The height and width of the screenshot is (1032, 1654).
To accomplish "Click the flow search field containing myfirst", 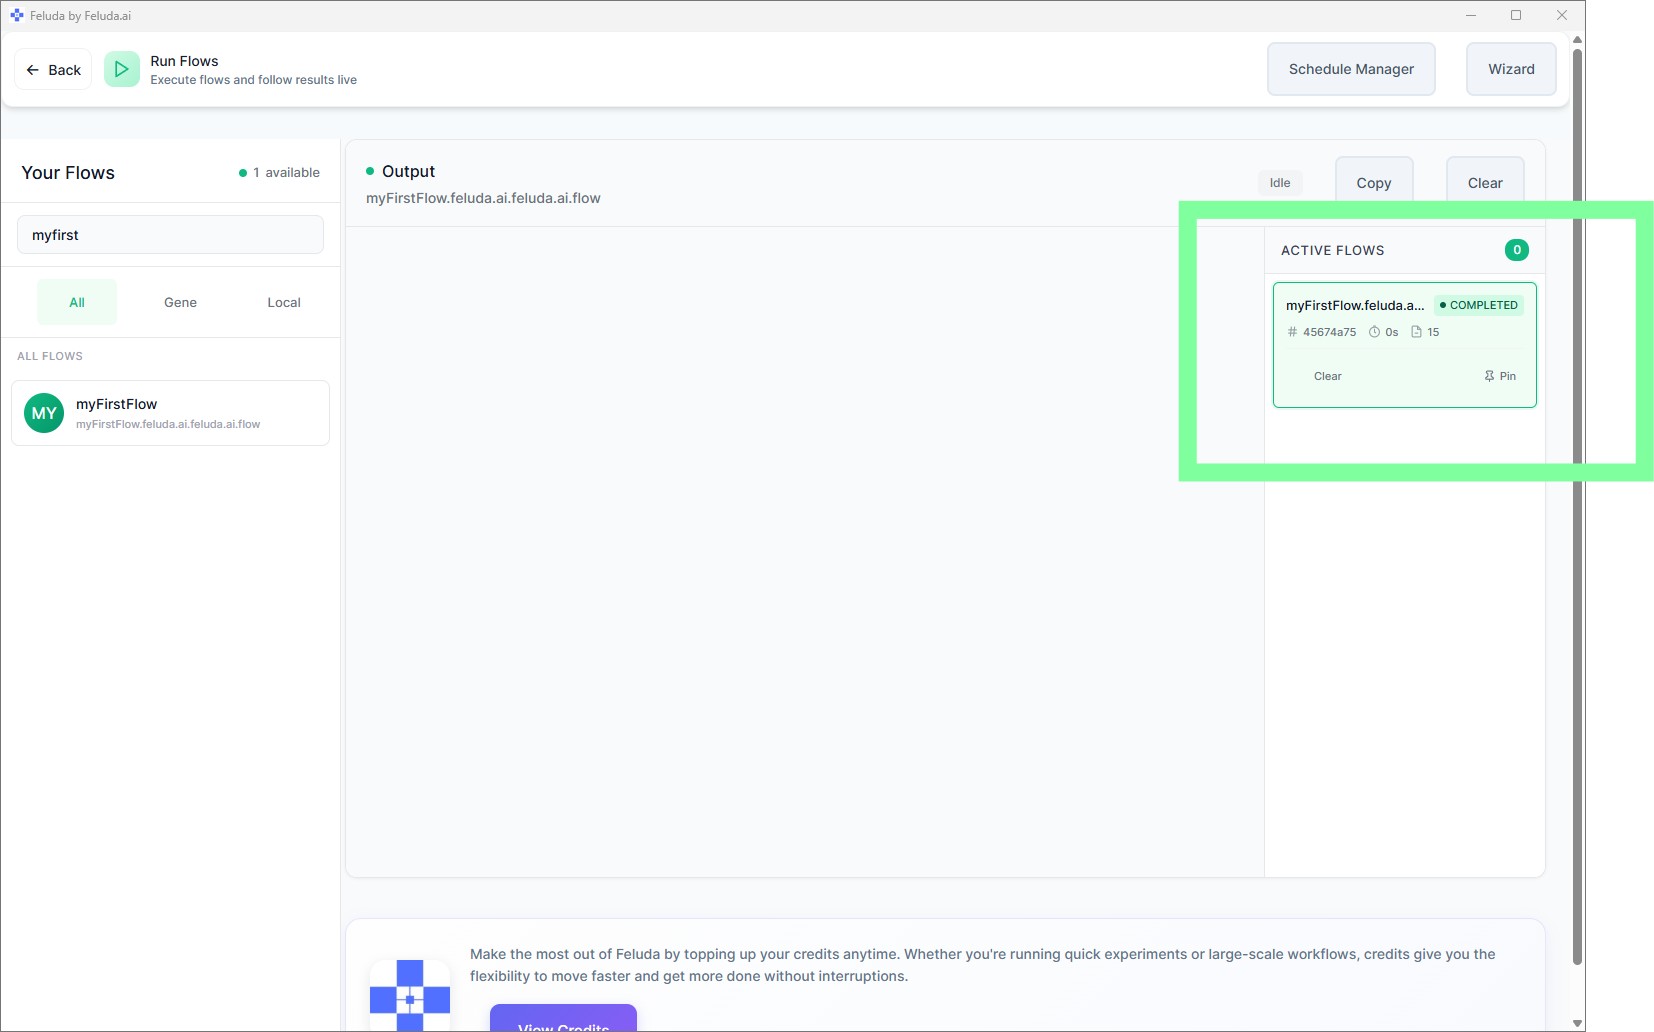I will 170,234.
